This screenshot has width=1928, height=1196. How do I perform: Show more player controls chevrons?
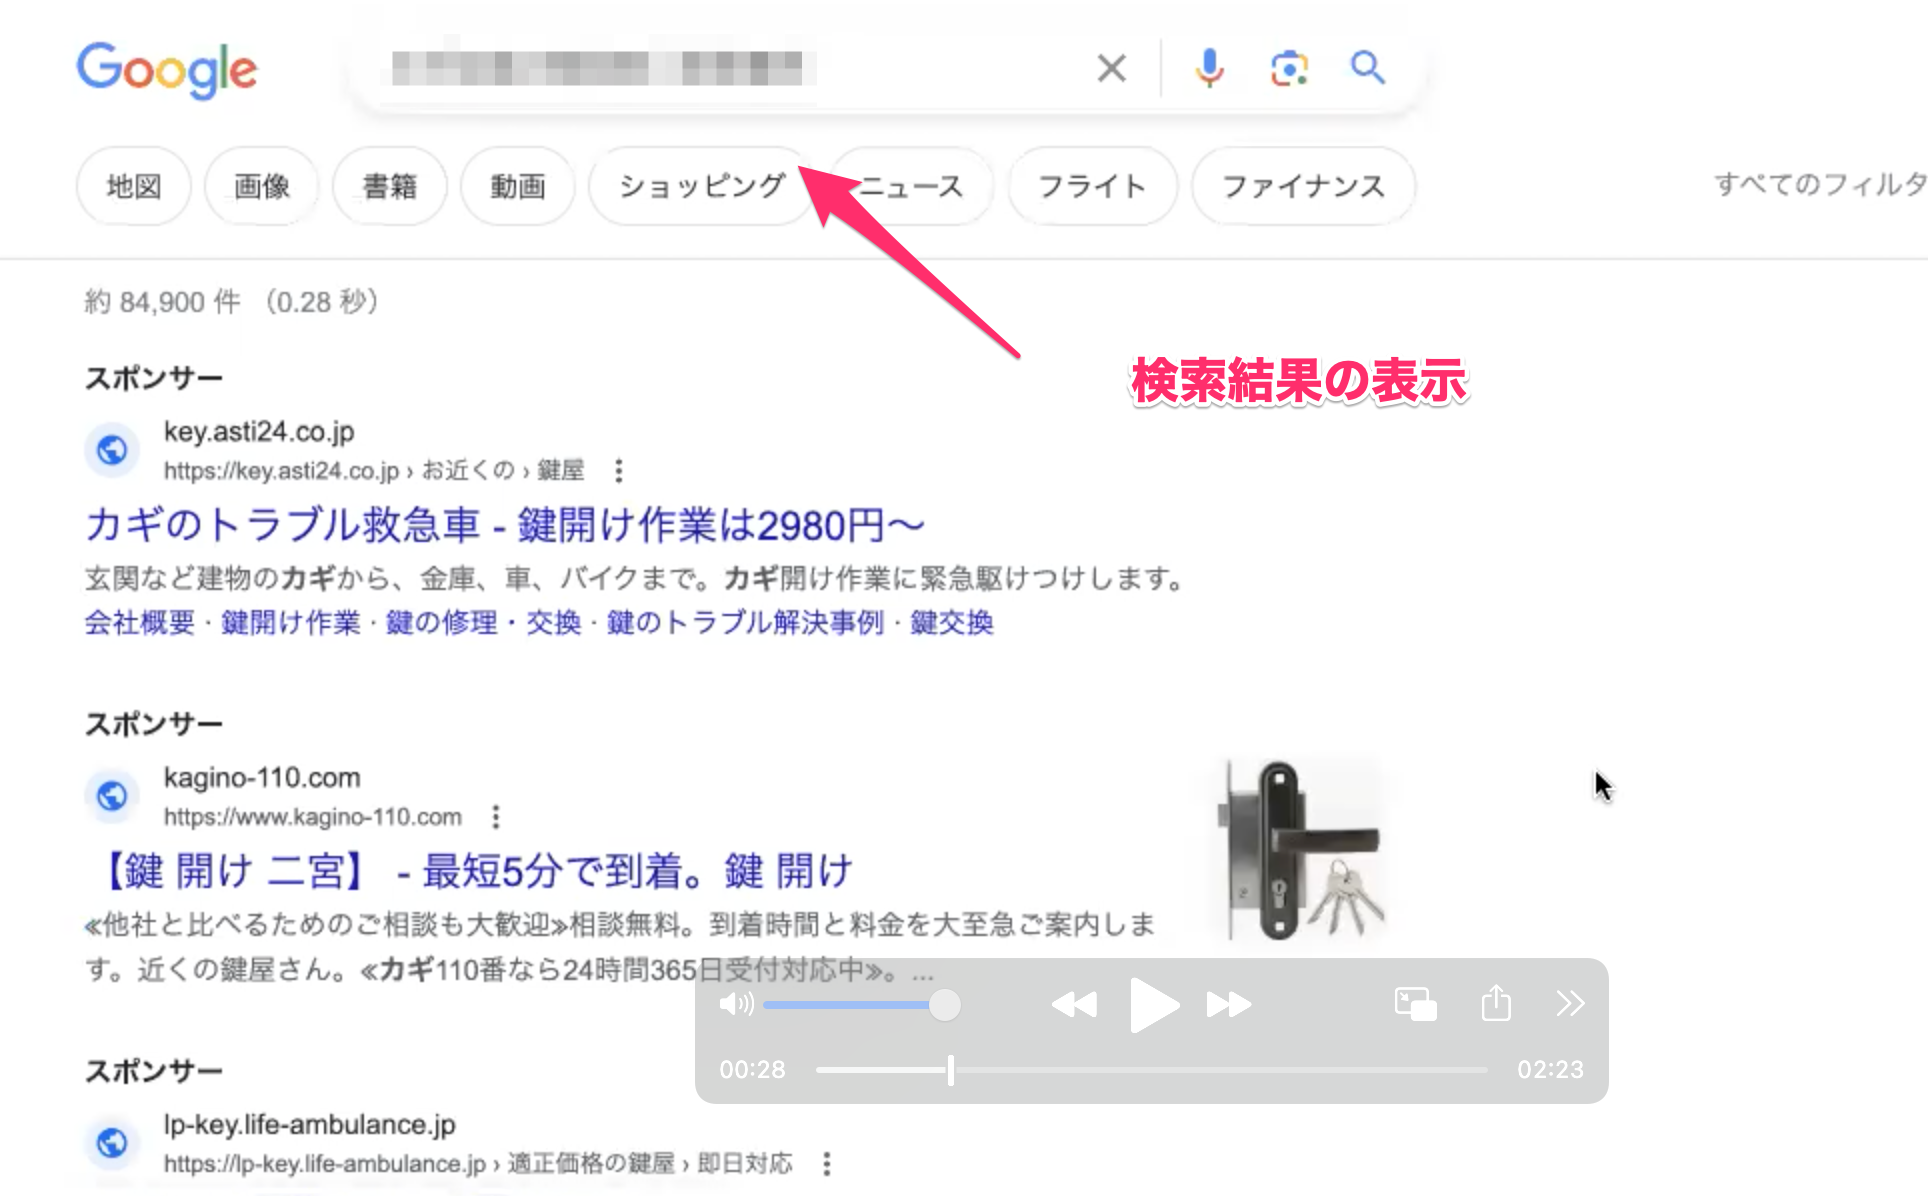point(1570,1003)
